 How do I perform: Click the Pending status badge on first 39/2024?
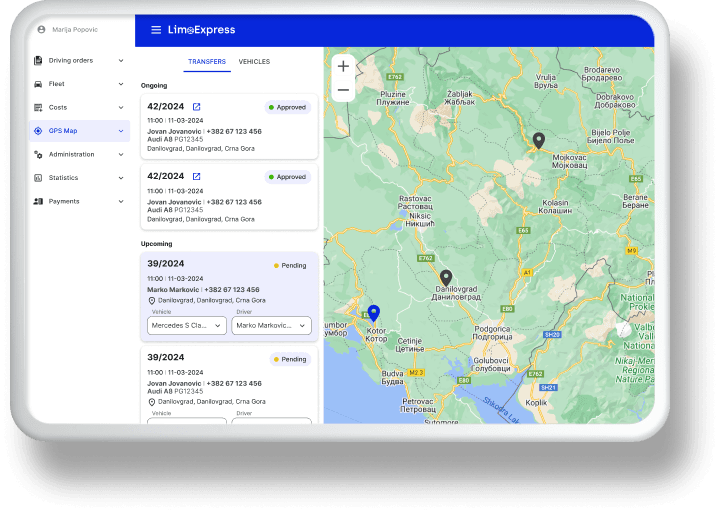coord(290,266)
